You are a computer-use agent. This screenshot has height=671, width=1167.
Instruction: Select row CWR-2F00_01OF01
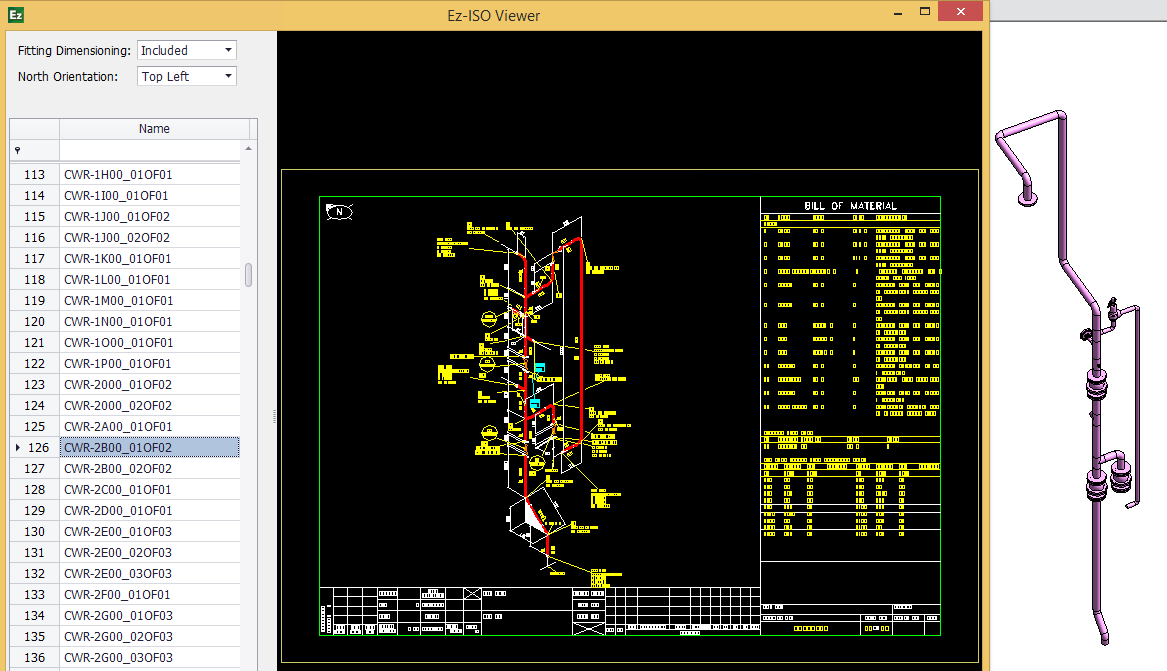click(150, 594)
